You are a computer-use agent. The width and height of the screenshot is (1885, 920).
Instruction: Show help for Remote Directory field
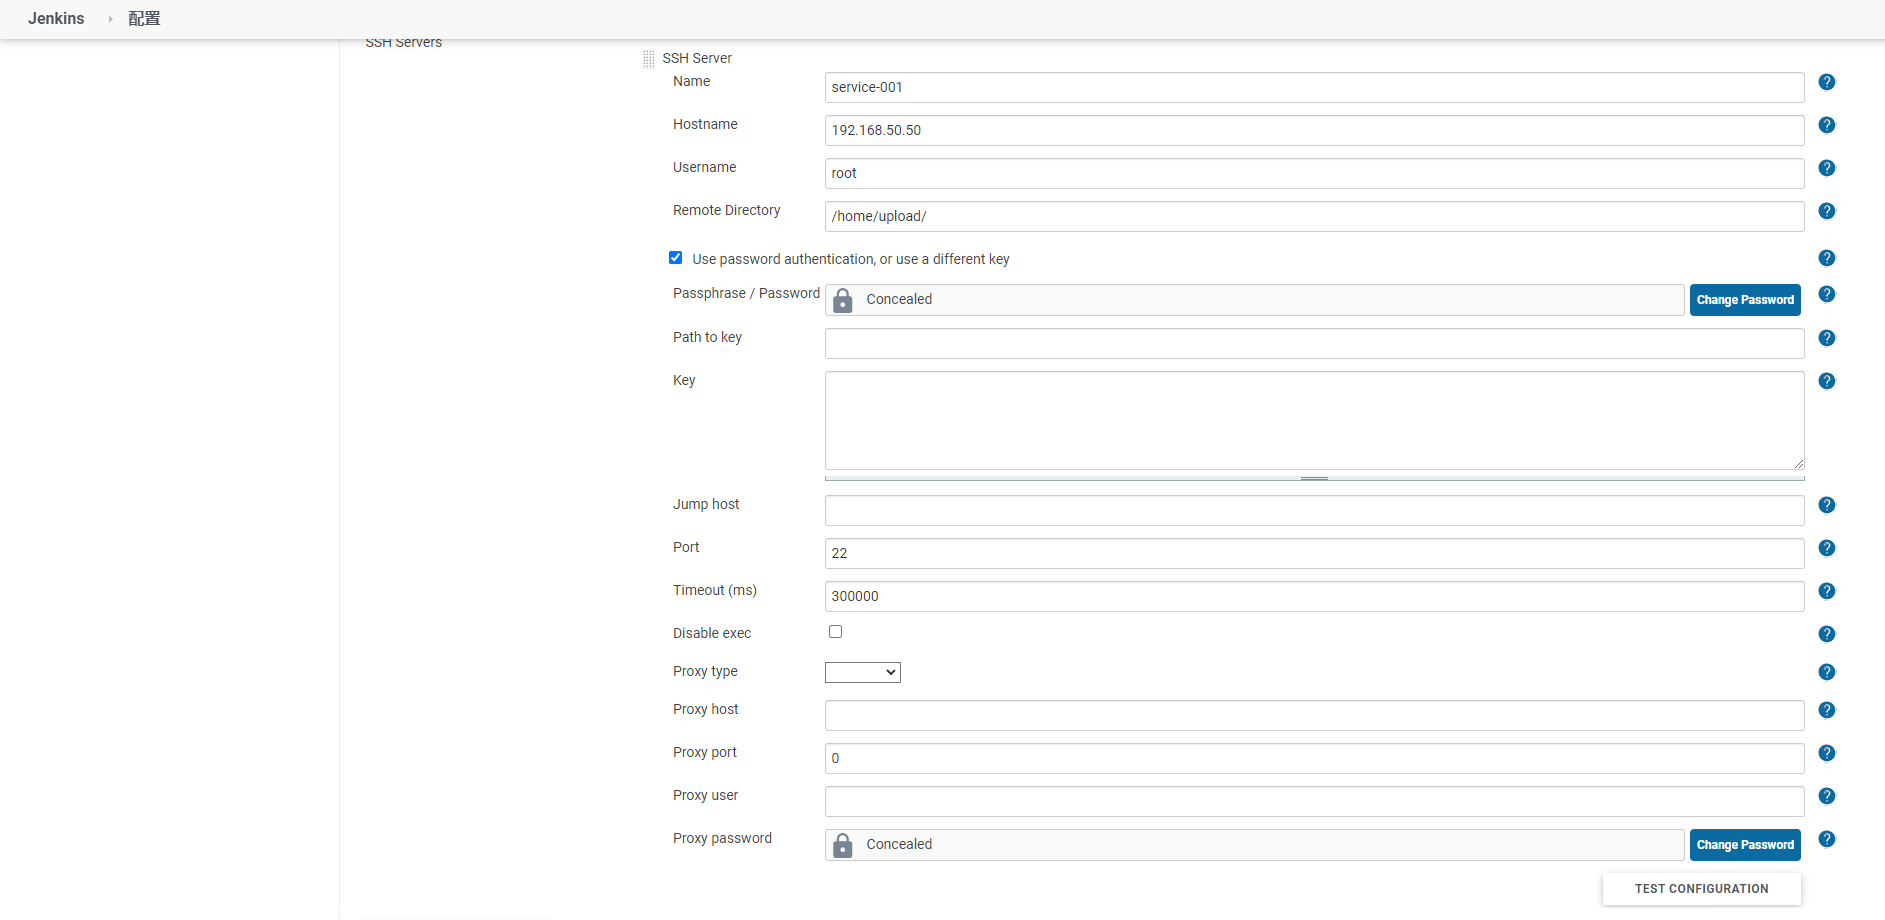tap(1826, 211)
